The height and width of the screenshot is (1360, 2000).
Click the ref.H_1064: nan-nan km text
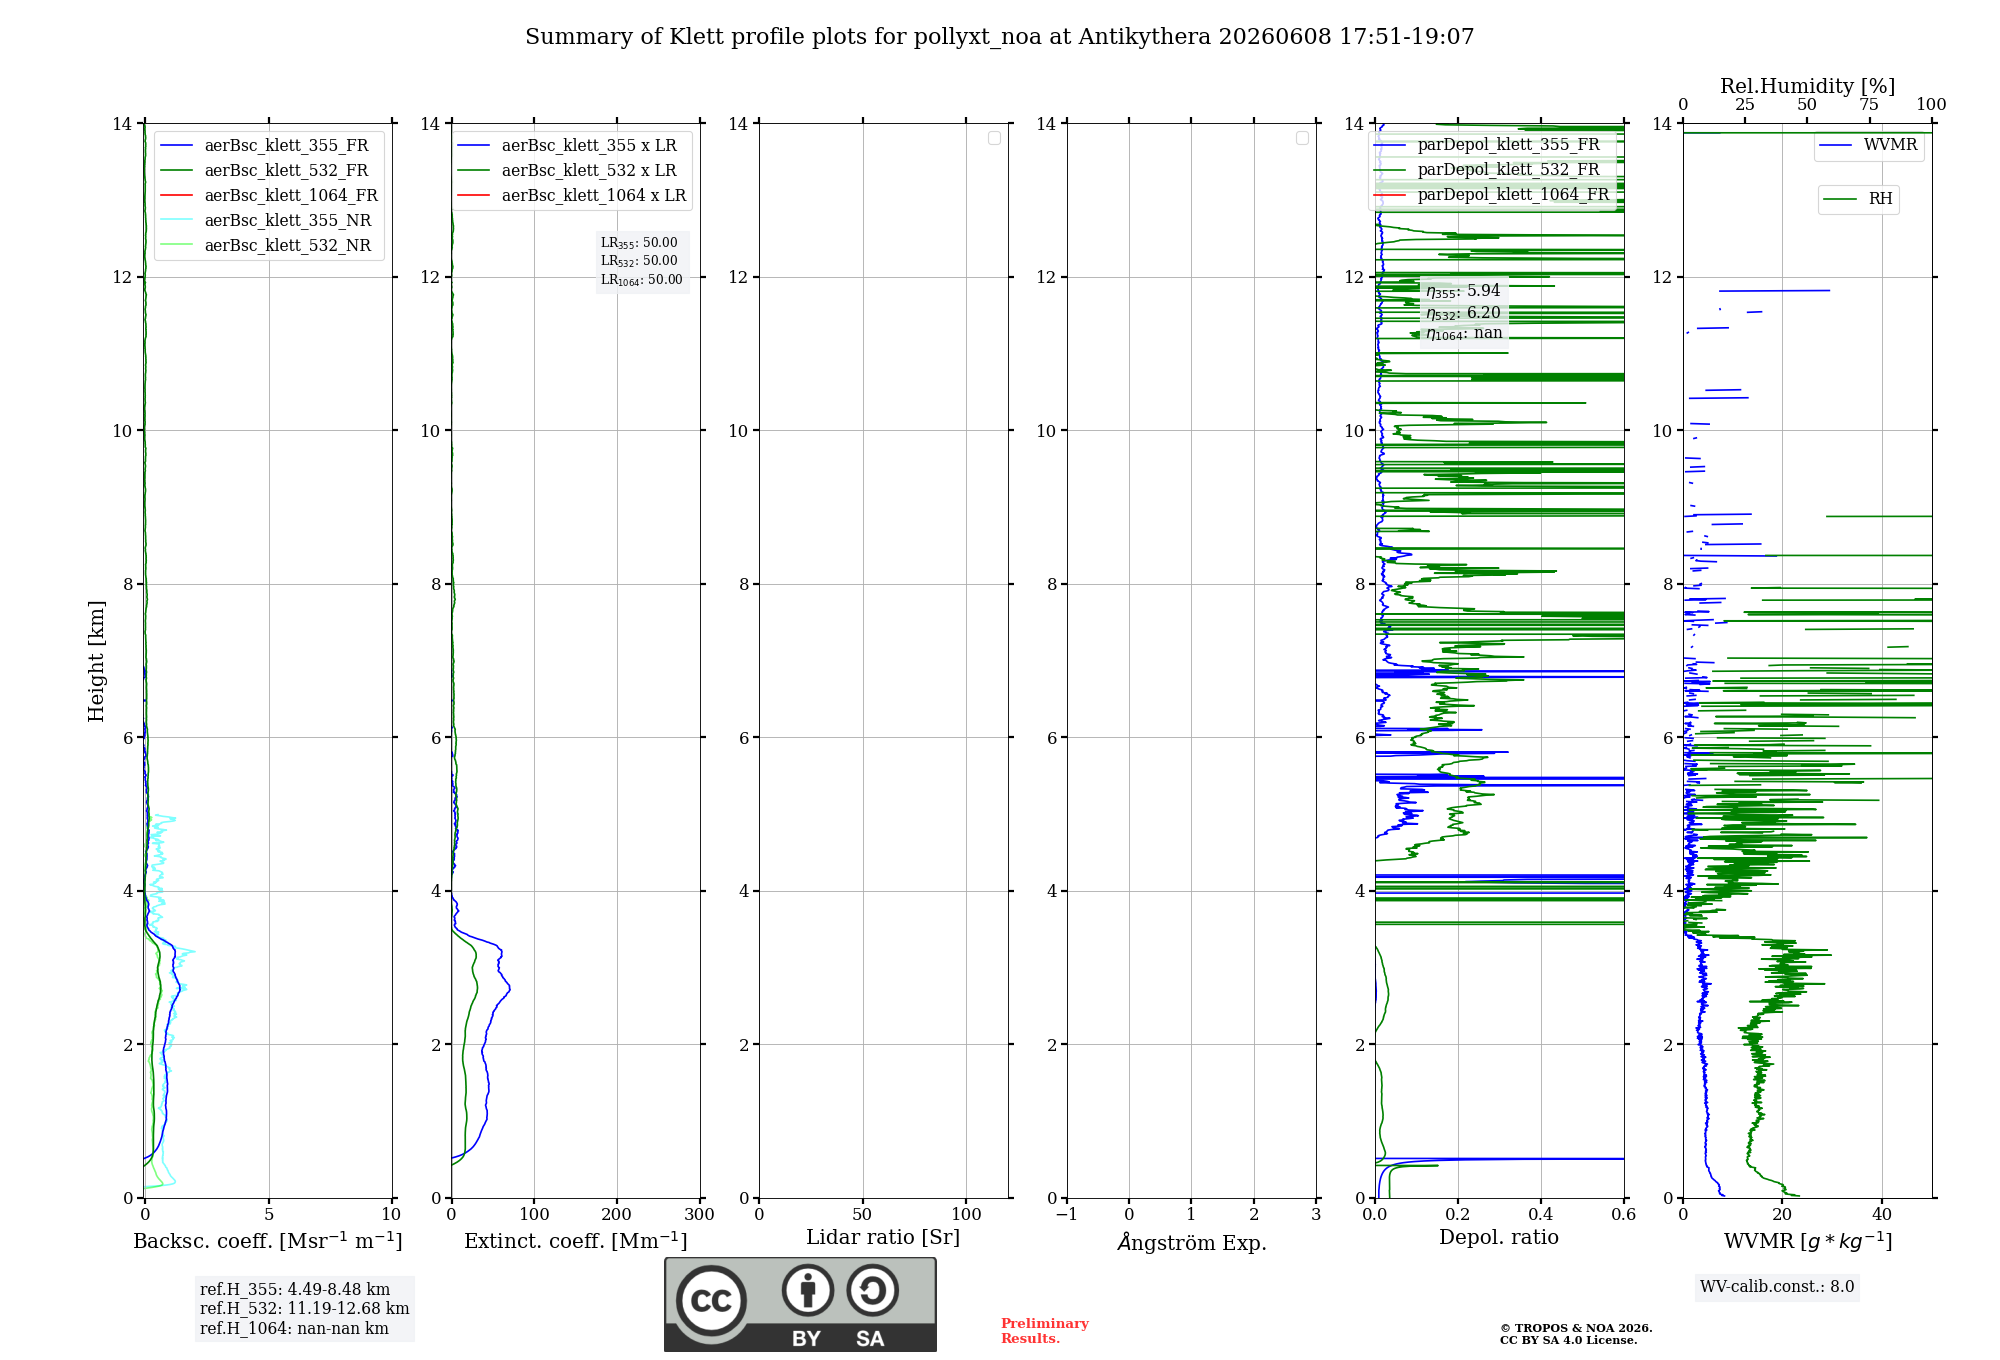click(x=294, y=1329)
